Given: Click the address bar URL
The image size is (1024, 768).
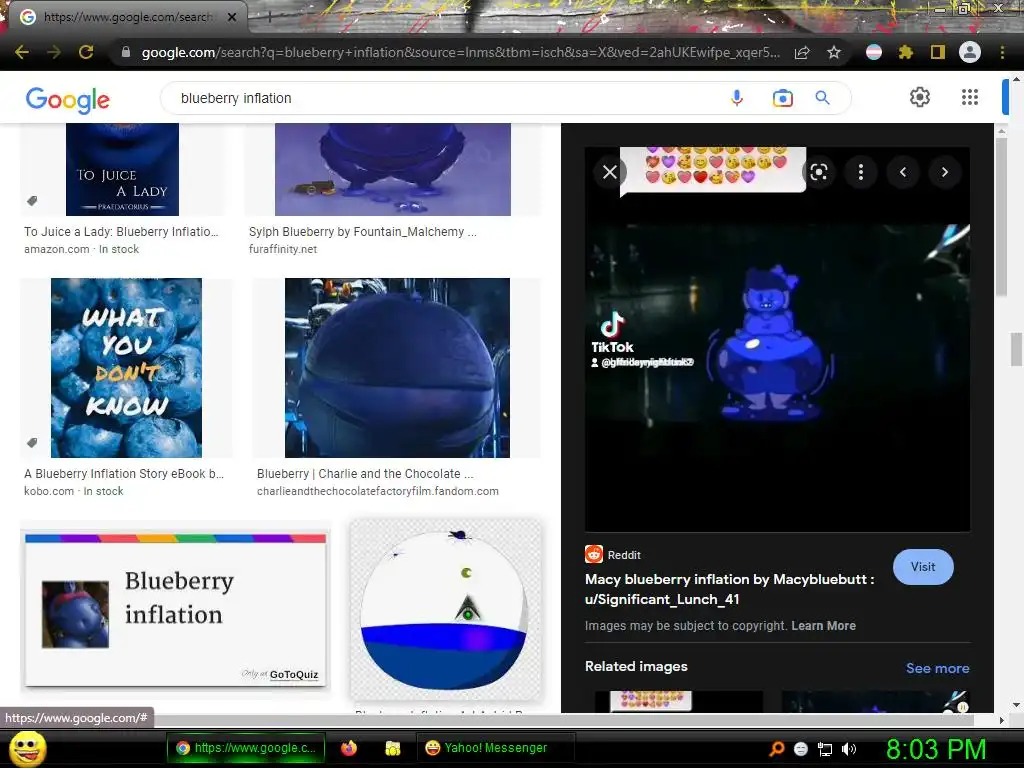Looking at the screenshot, I should tap(460, 52).
